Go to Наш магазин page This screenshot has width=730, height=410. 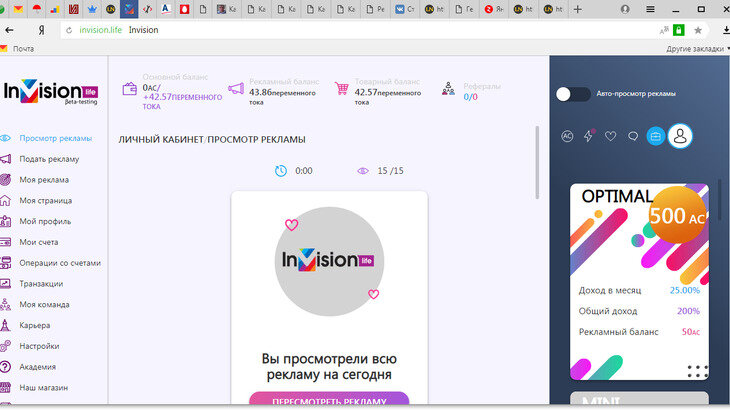click(43, 387)
